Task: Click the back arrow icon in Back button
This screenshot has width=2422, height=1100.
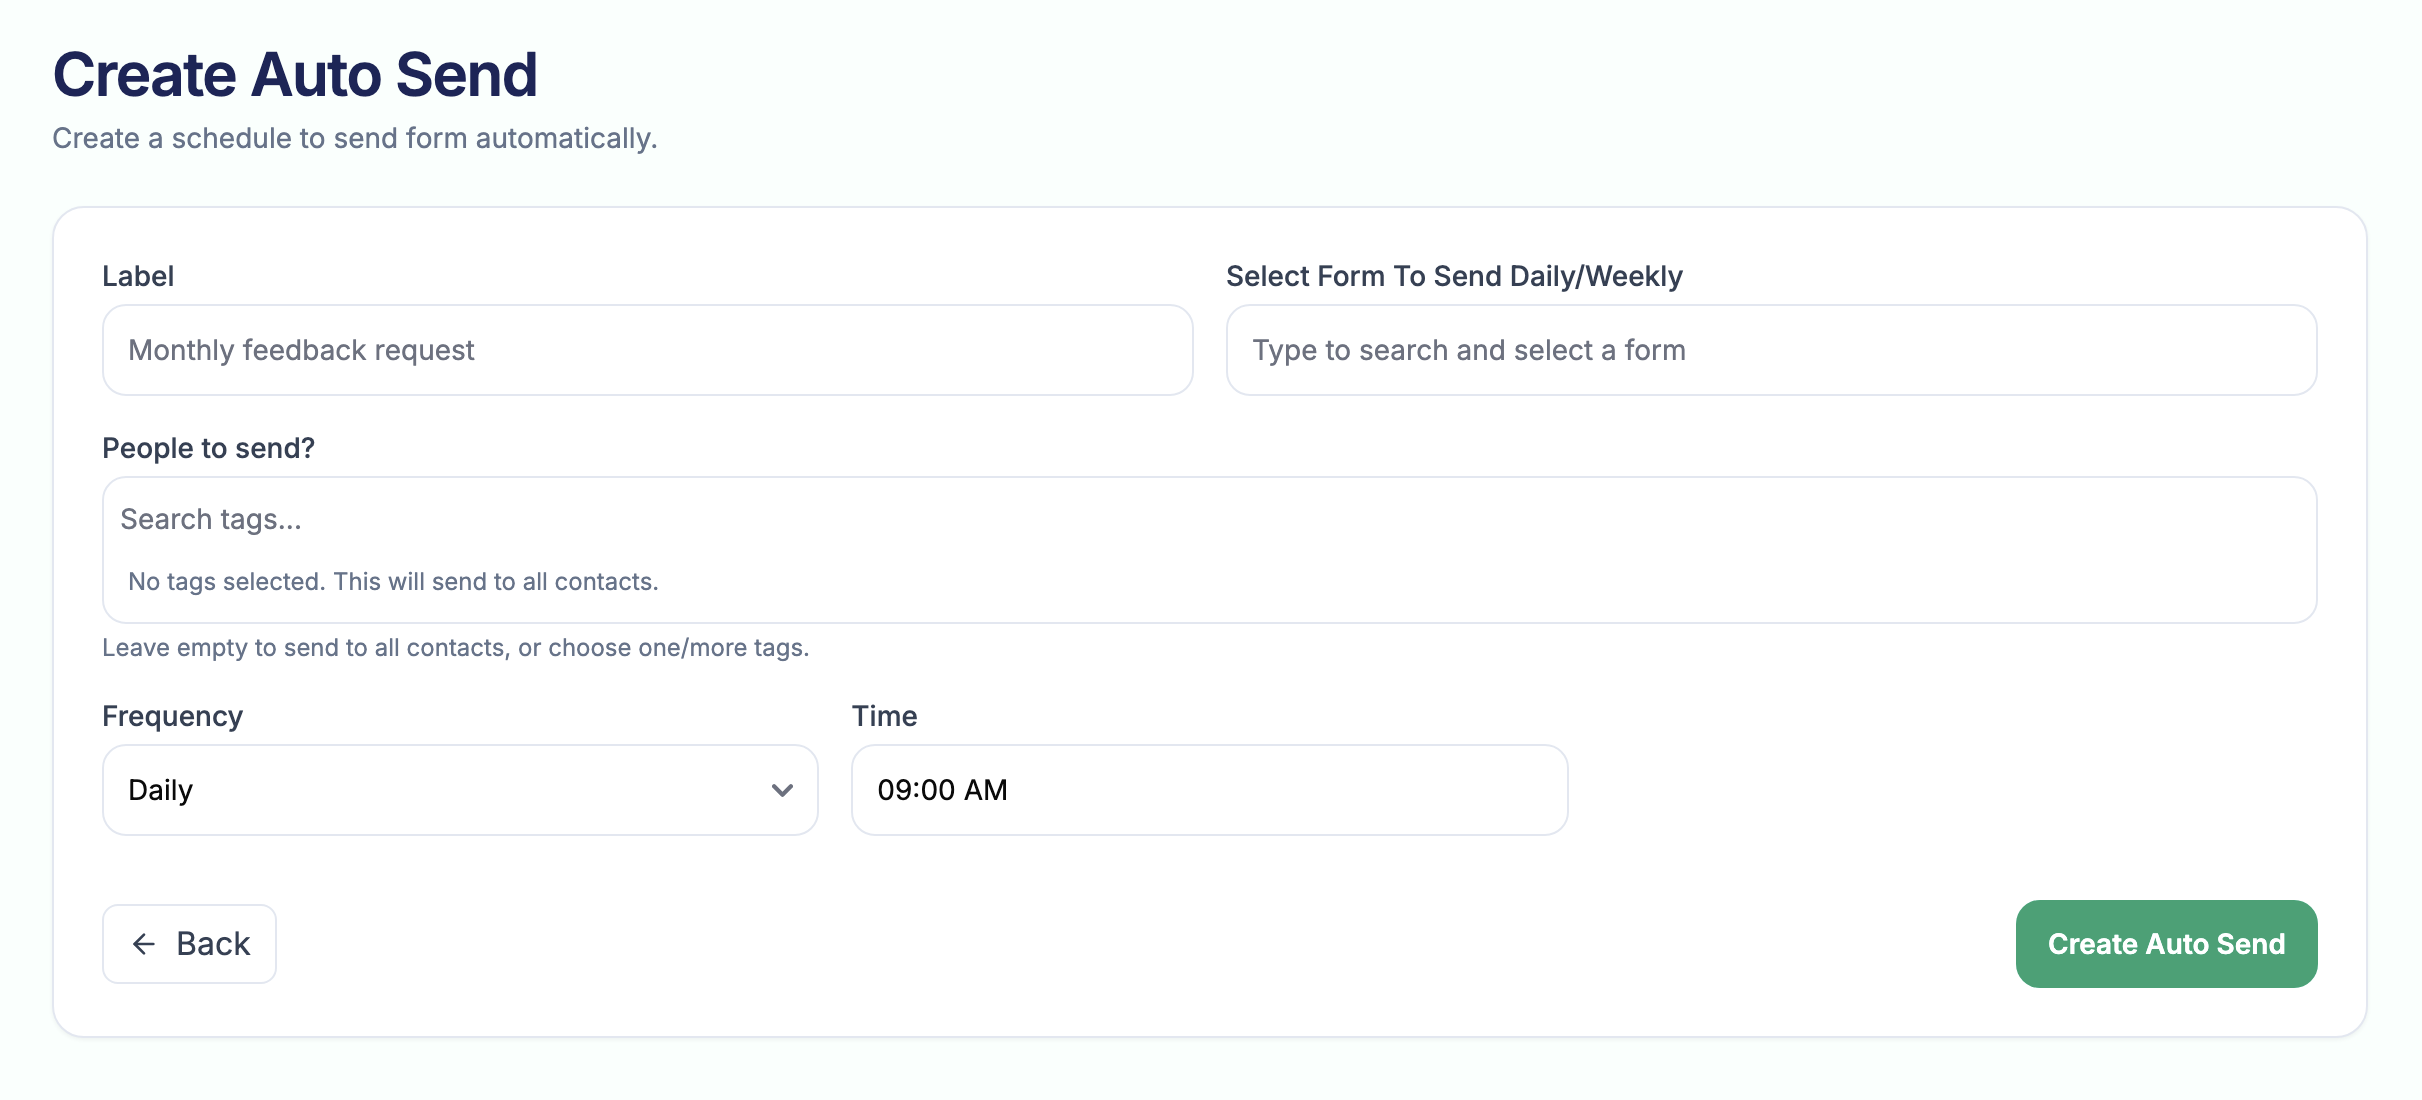Action: tap(145, 943)
